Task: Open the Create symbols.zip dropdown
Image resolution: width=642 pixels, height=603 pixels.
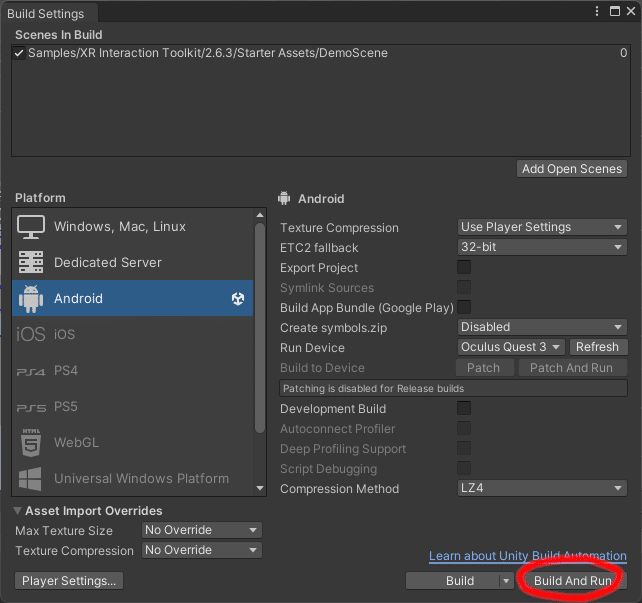Action: (x=542, y=327)
